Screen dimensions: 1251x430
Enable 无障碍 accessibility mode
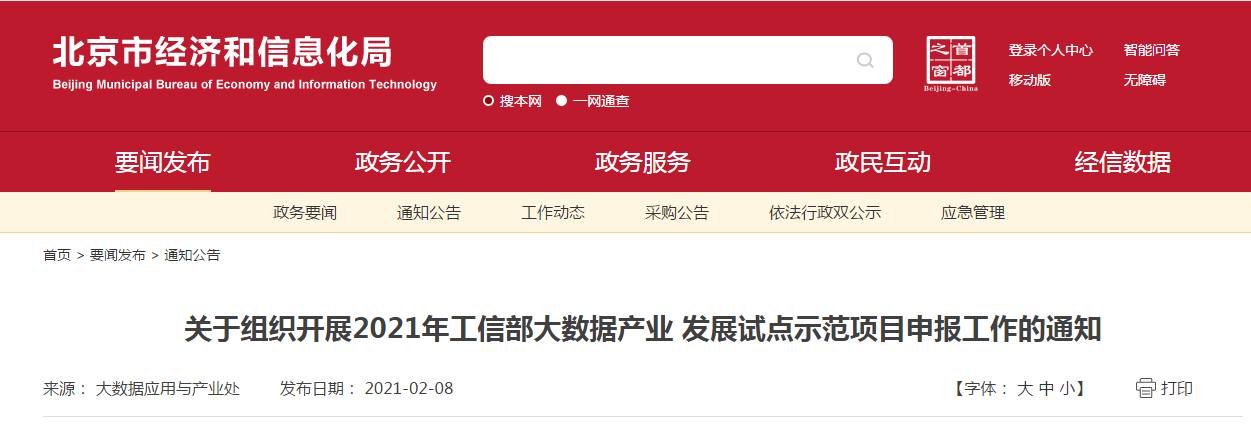(1144, 80)
